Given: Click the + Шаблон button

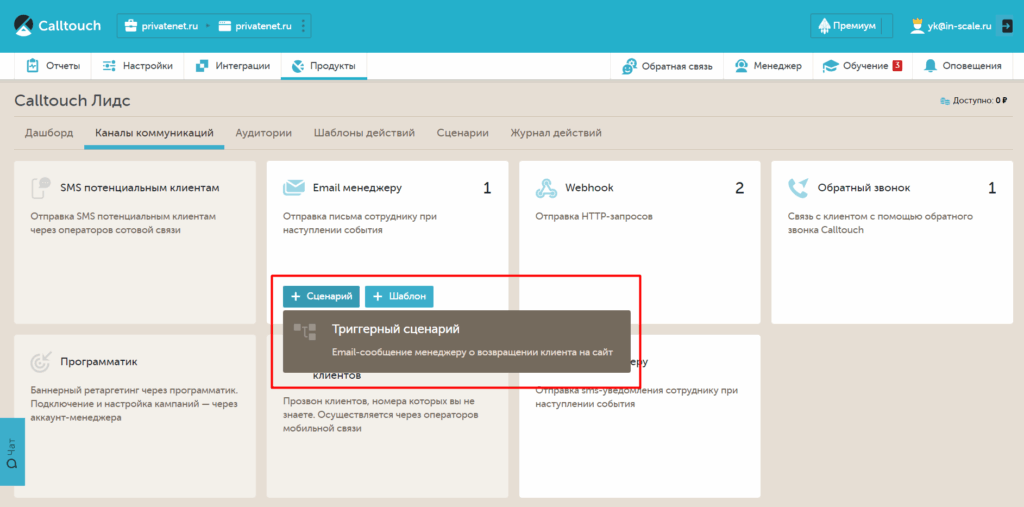Looking at the screenshot, I should pos(399,296).
